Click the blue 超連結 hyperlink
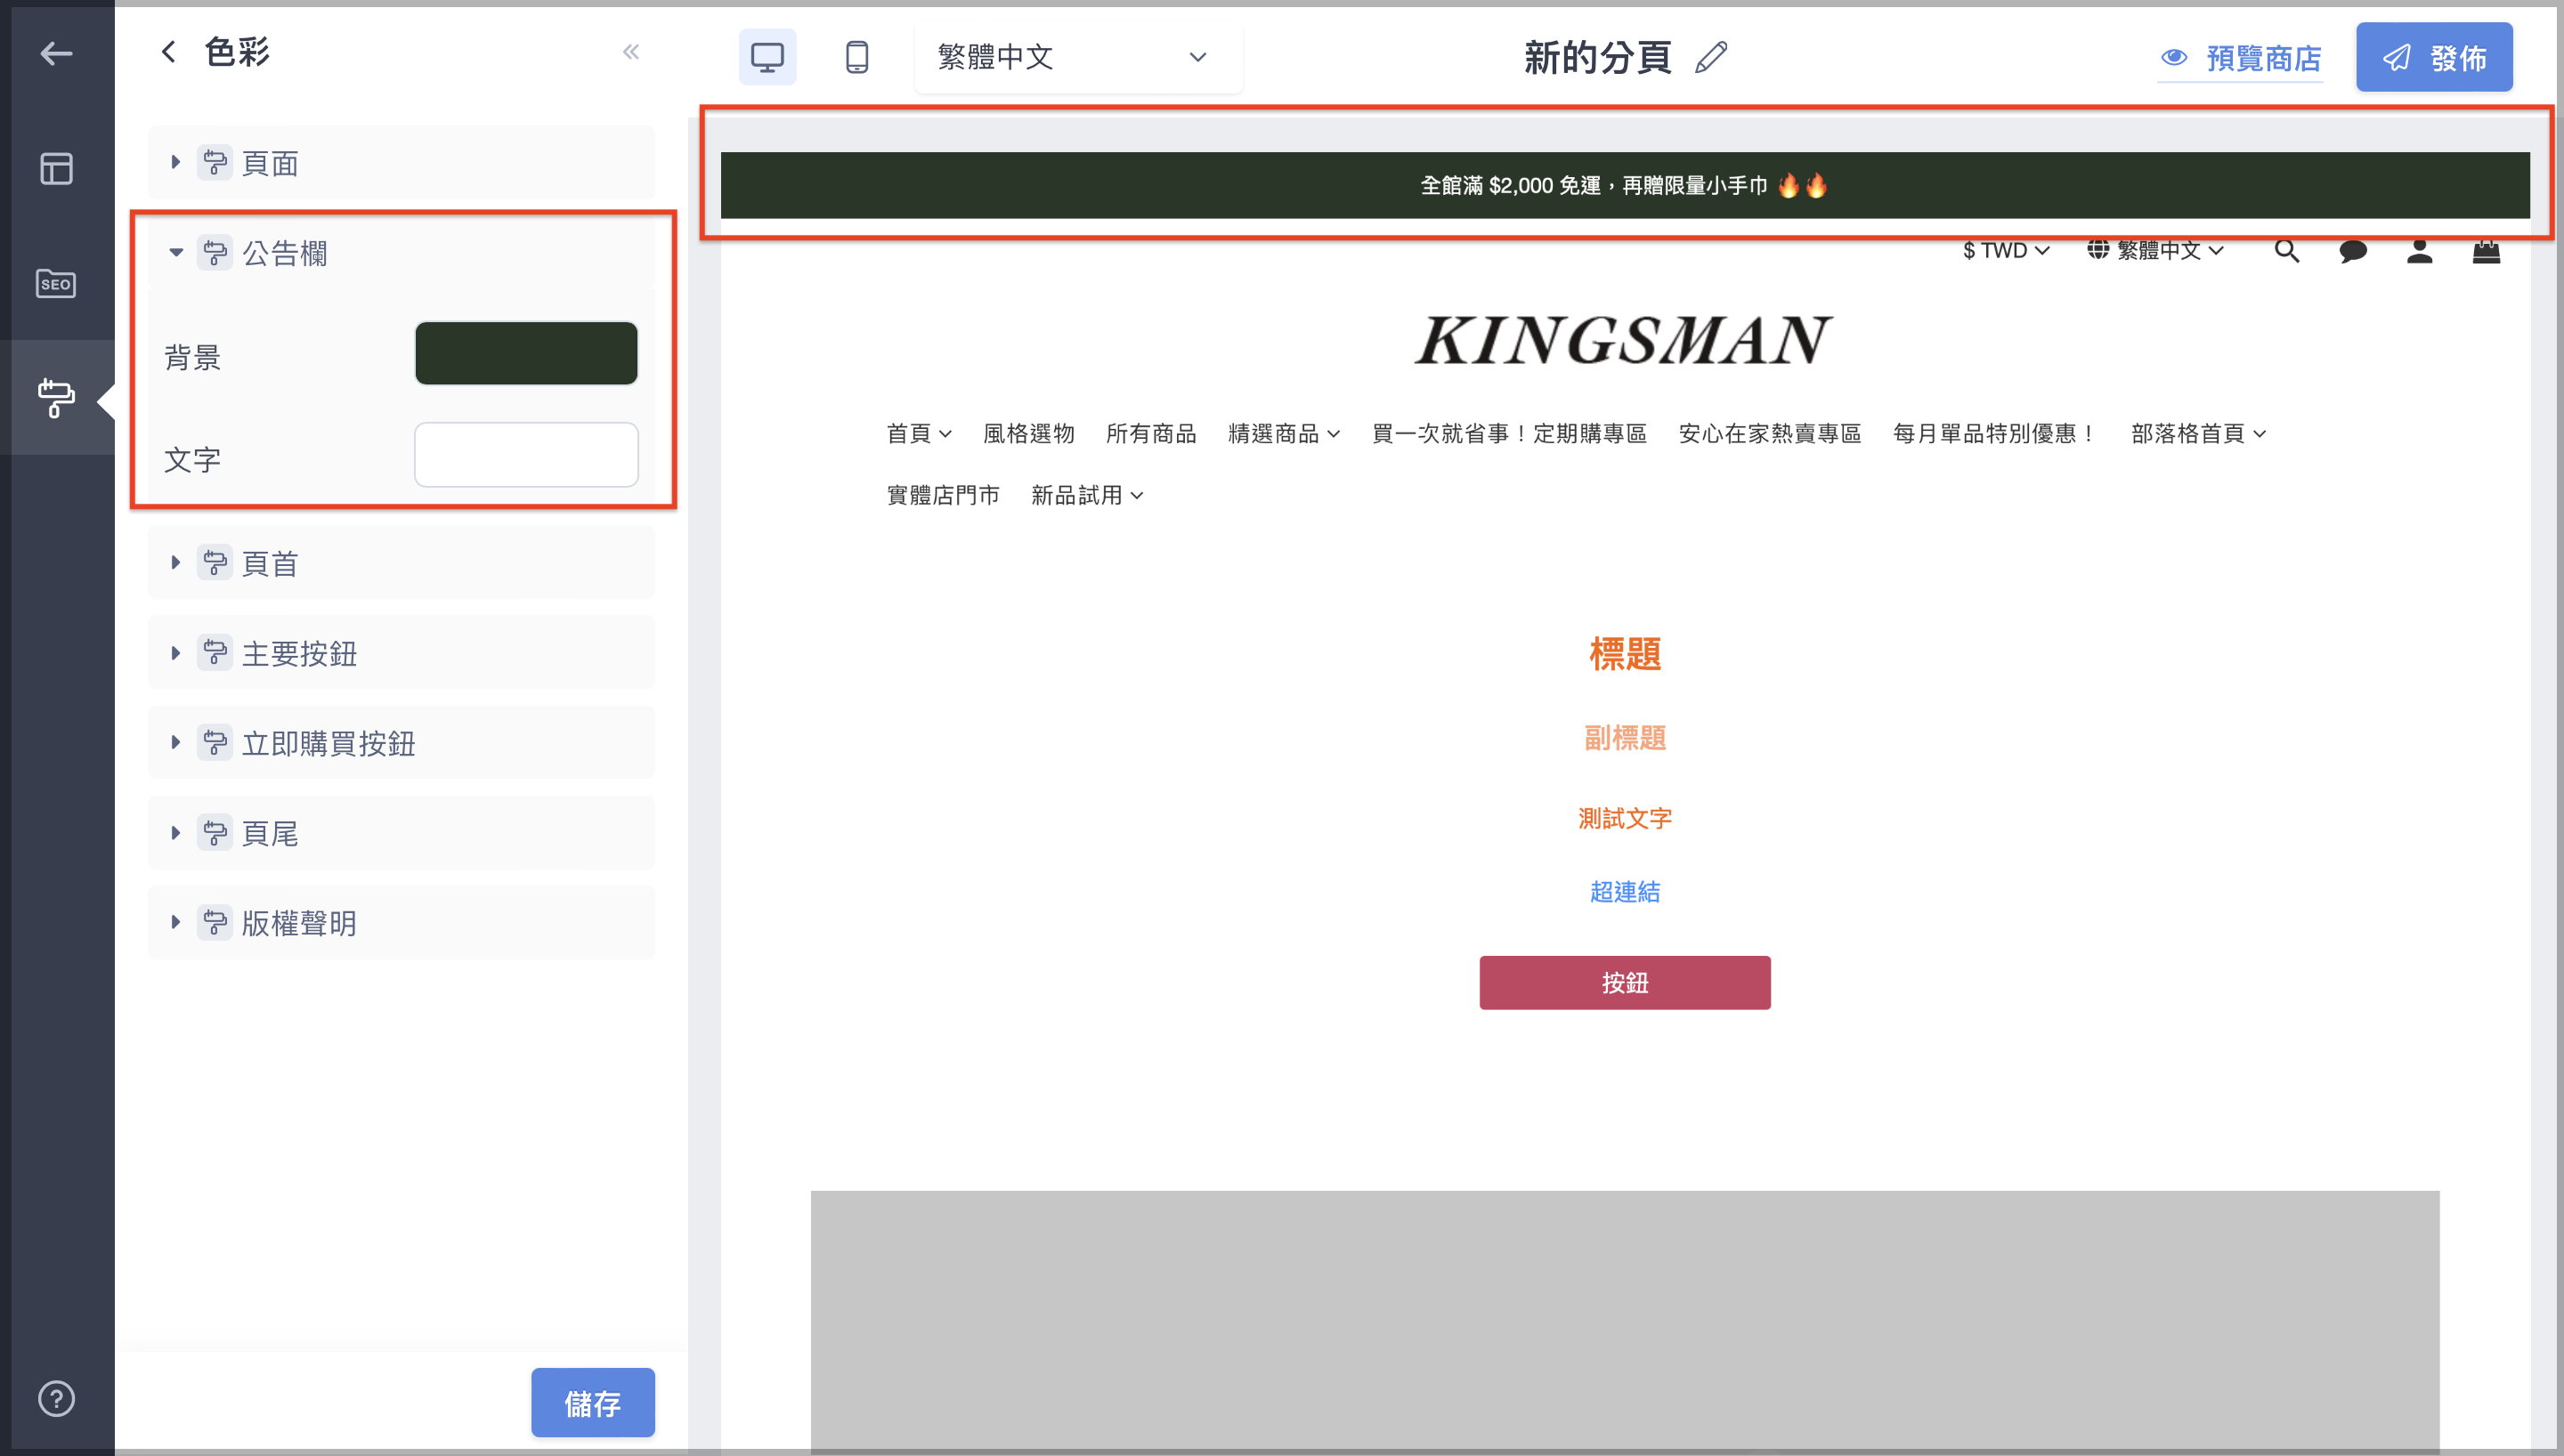 tap(1625, 891)
